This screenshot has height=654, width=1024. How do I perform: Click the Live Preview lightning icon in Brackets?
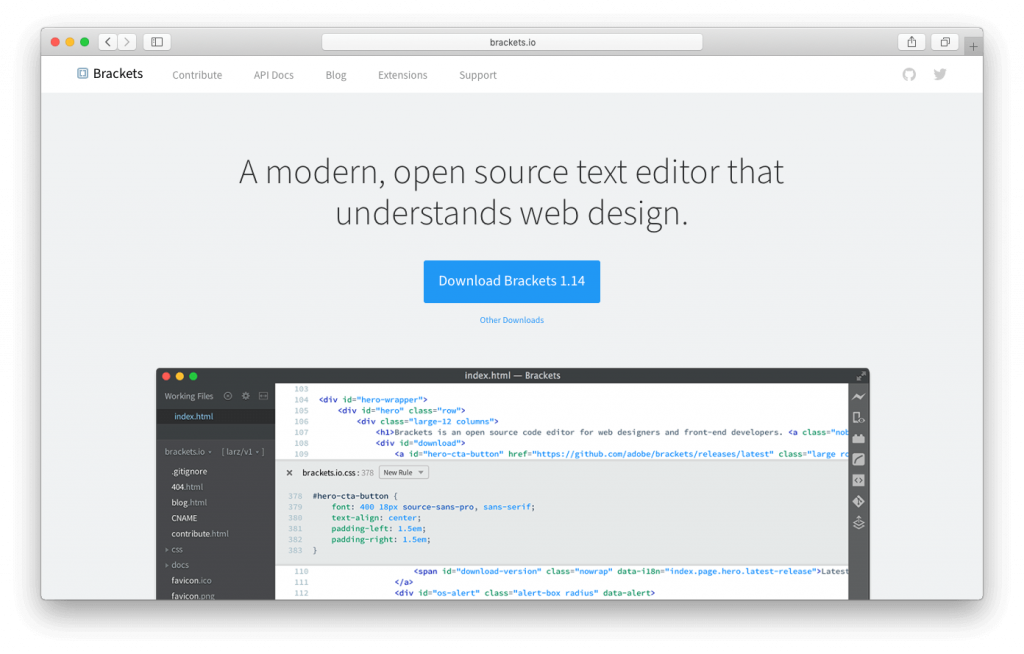click(x=859, y=397)
